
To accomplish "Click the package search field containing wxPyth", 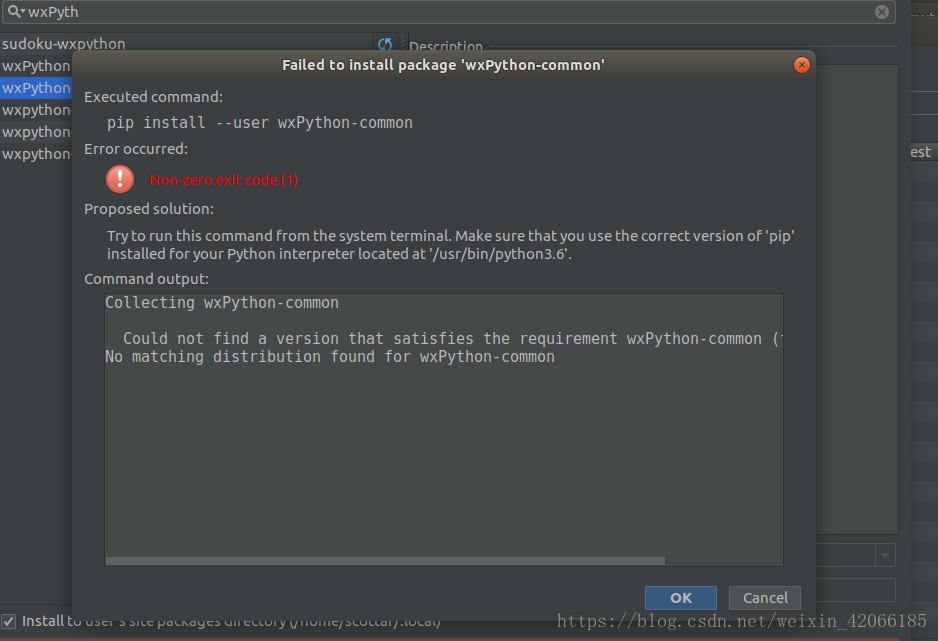I will pos(449,12).
